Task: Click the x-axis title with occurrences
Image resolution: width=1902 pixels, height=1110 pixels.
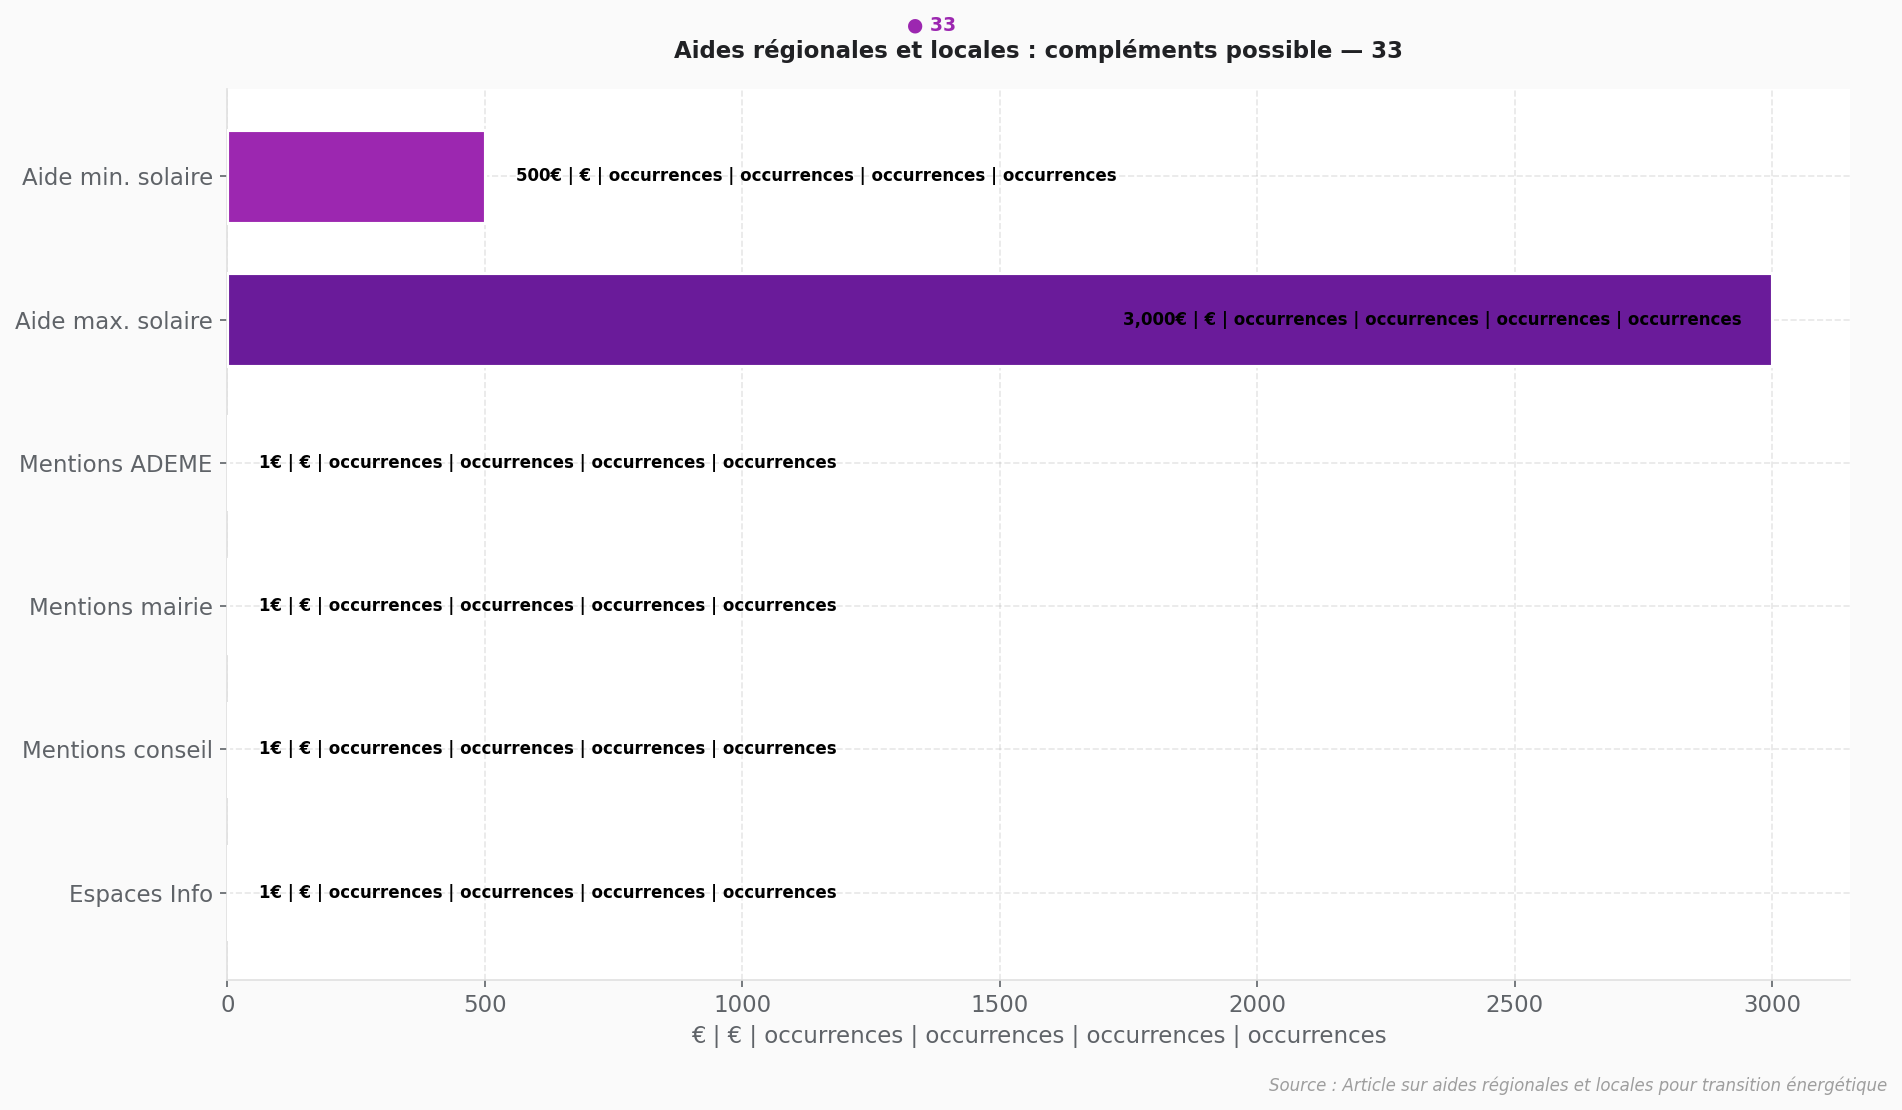Action: click(1038, 1036)
